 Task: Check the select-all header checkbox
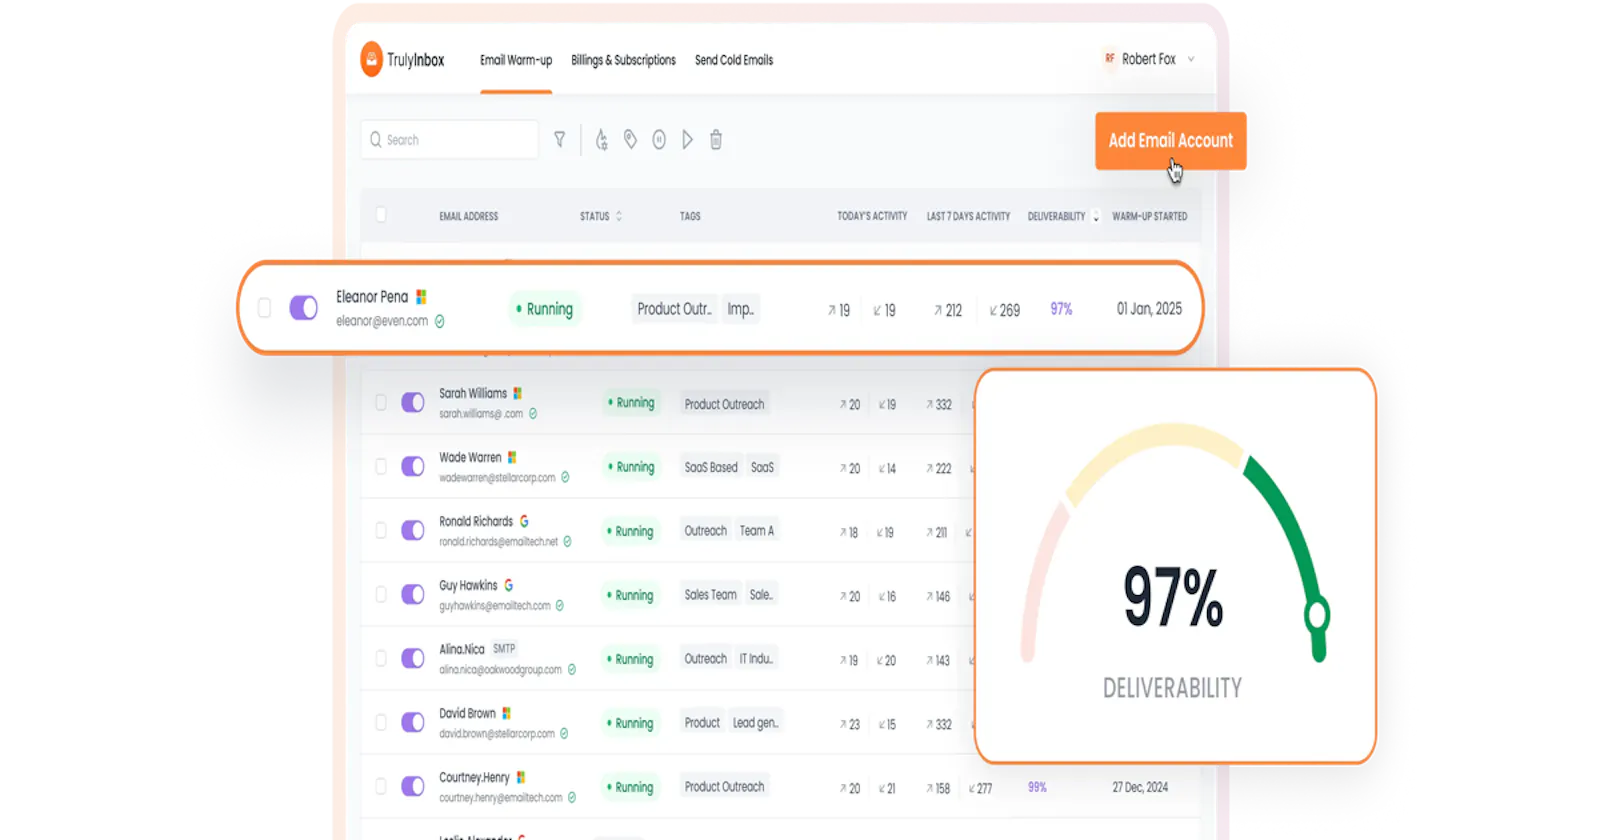(x=381, y=214)
